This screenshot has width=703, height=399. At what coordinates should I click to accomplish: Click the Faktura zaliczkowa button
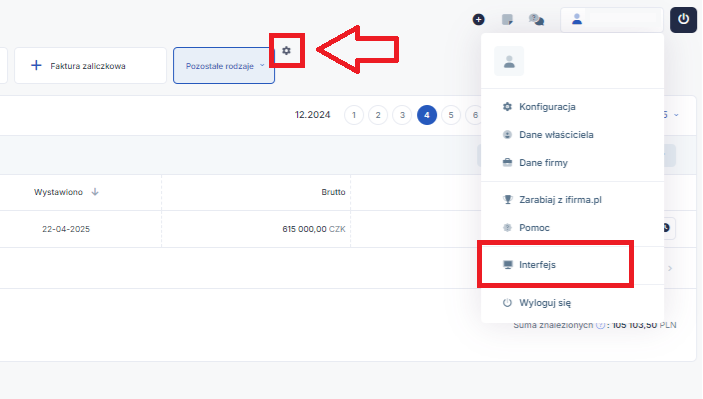91,66
